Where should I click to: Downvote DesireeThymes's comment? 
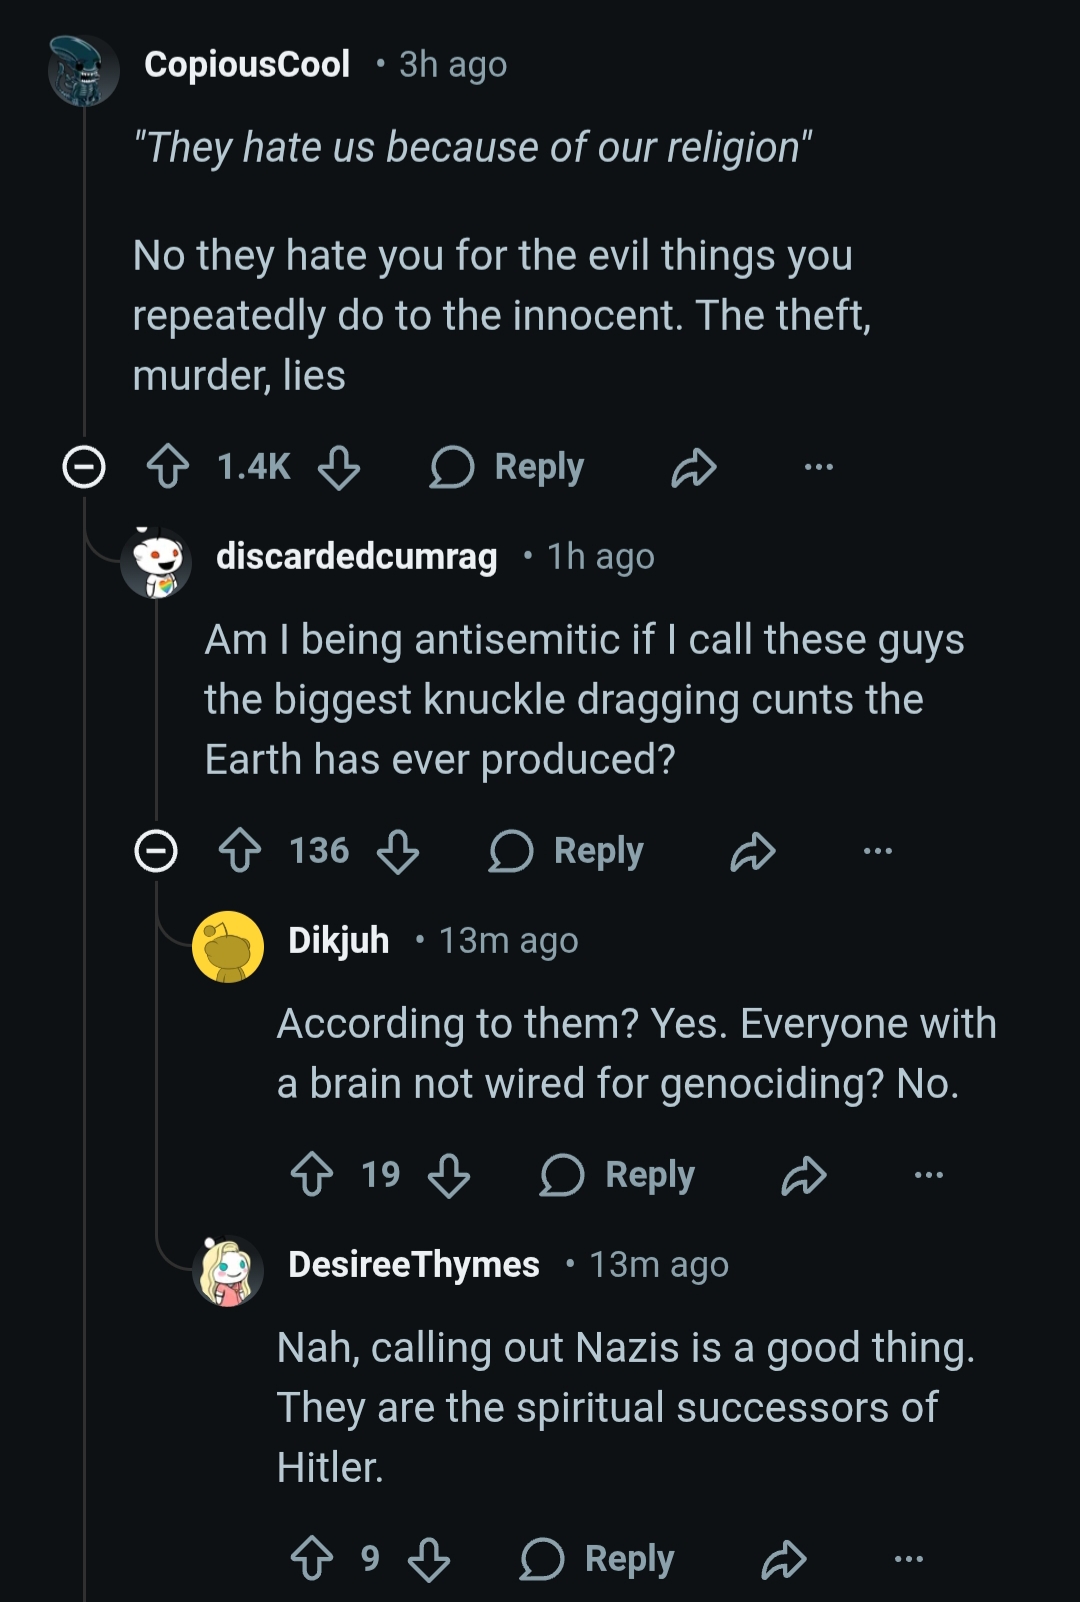point(429,1558)
